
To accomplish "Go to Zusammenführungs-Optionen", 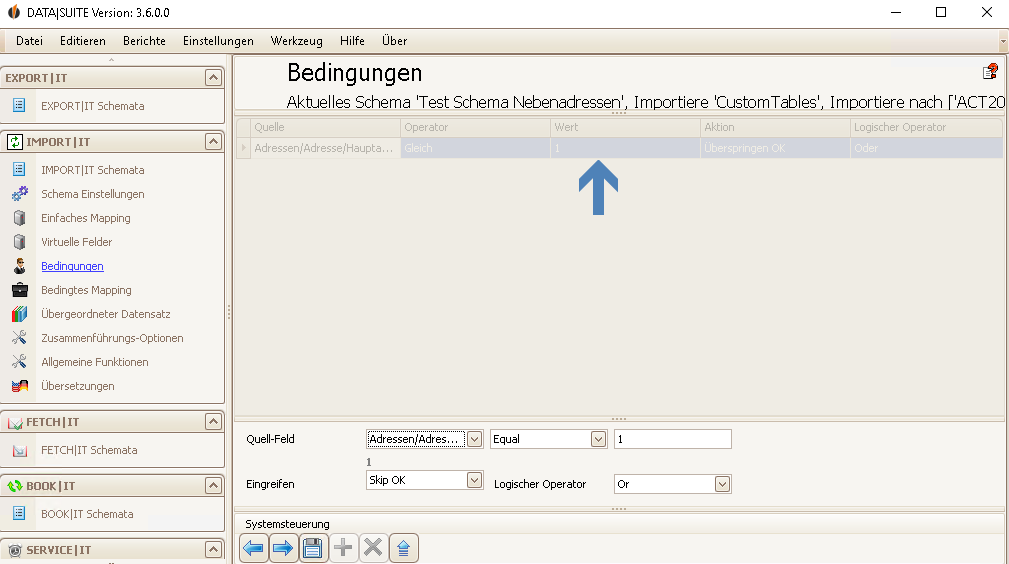I will tap(112, 338).
